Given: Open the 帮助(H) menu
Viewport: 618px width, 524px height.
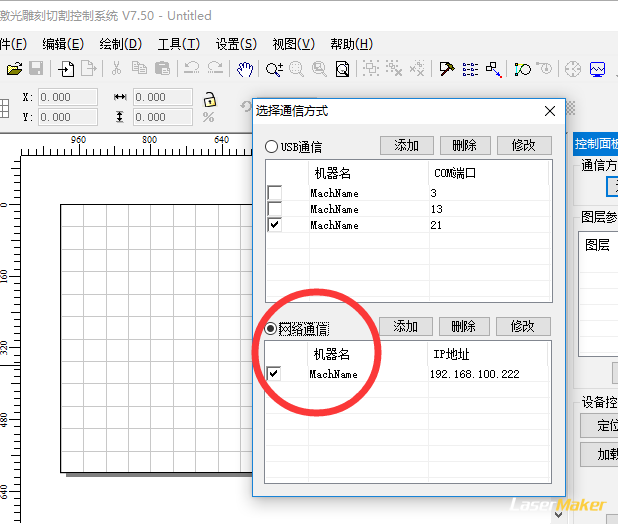Looking at the screenshot, I should tap(352, 44).
